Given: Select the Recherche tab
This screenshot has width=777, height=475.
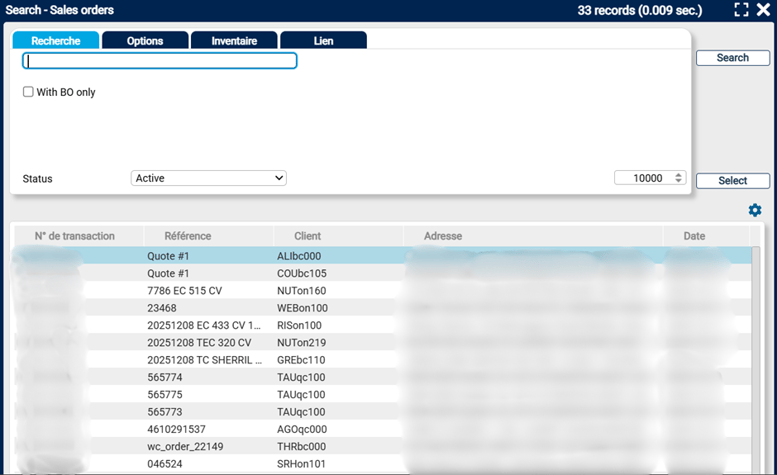Looking at the screenshot, I should (x=56, y=41).
